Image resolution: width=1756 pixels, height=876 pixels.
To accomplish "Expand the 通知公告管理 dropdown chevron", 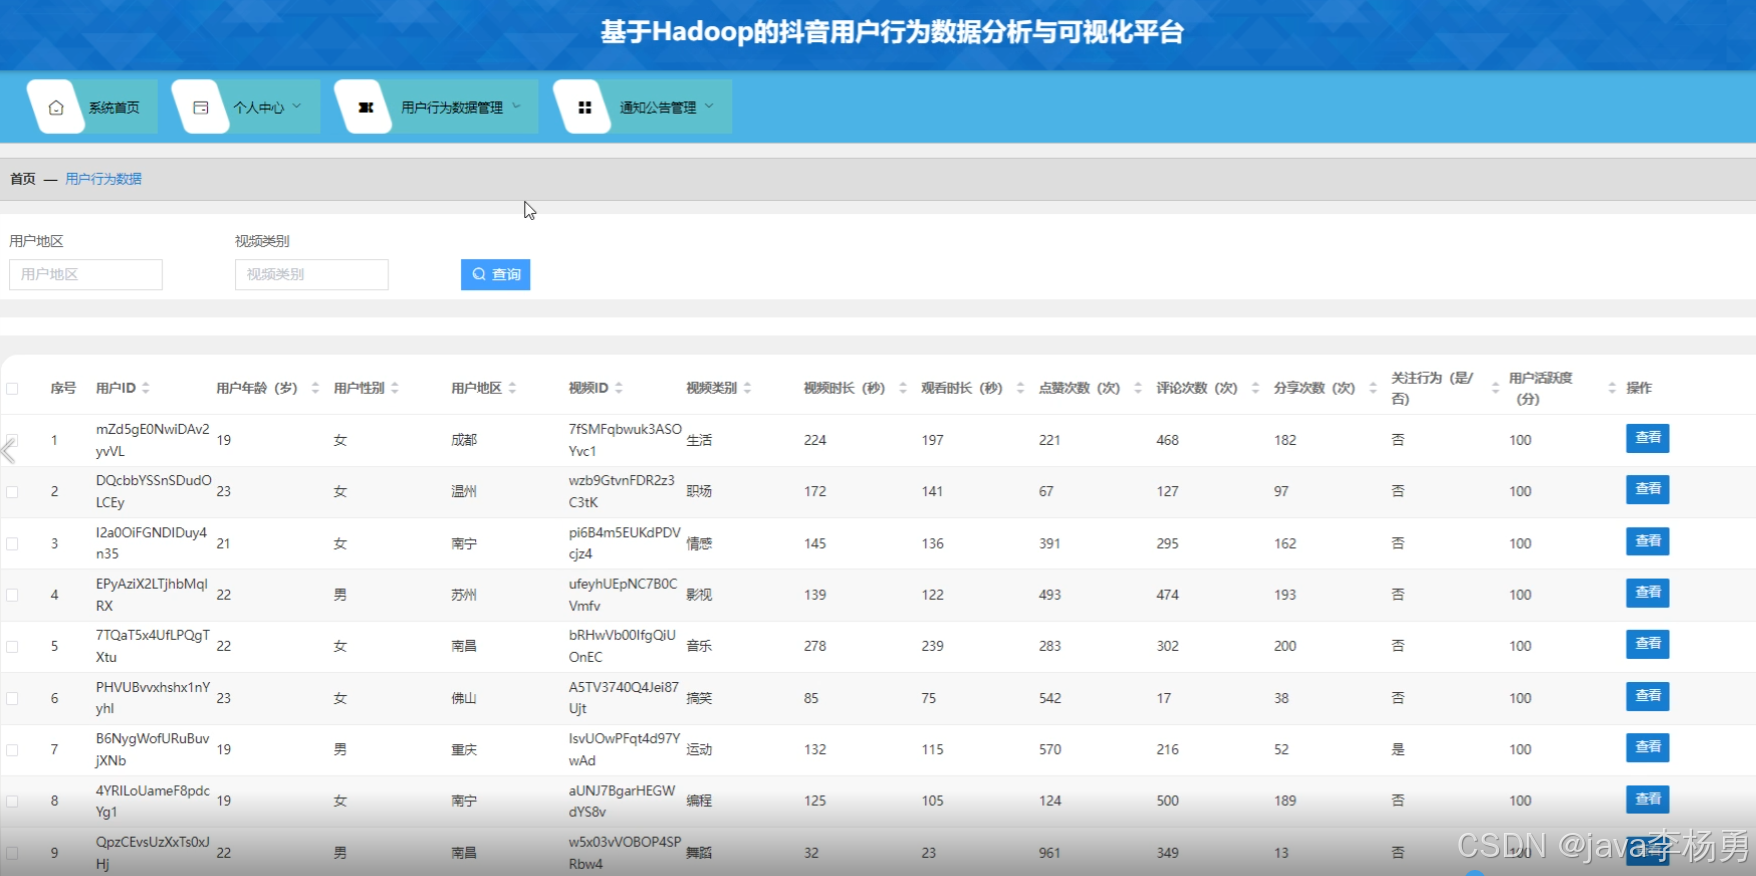I will point(709,106).
